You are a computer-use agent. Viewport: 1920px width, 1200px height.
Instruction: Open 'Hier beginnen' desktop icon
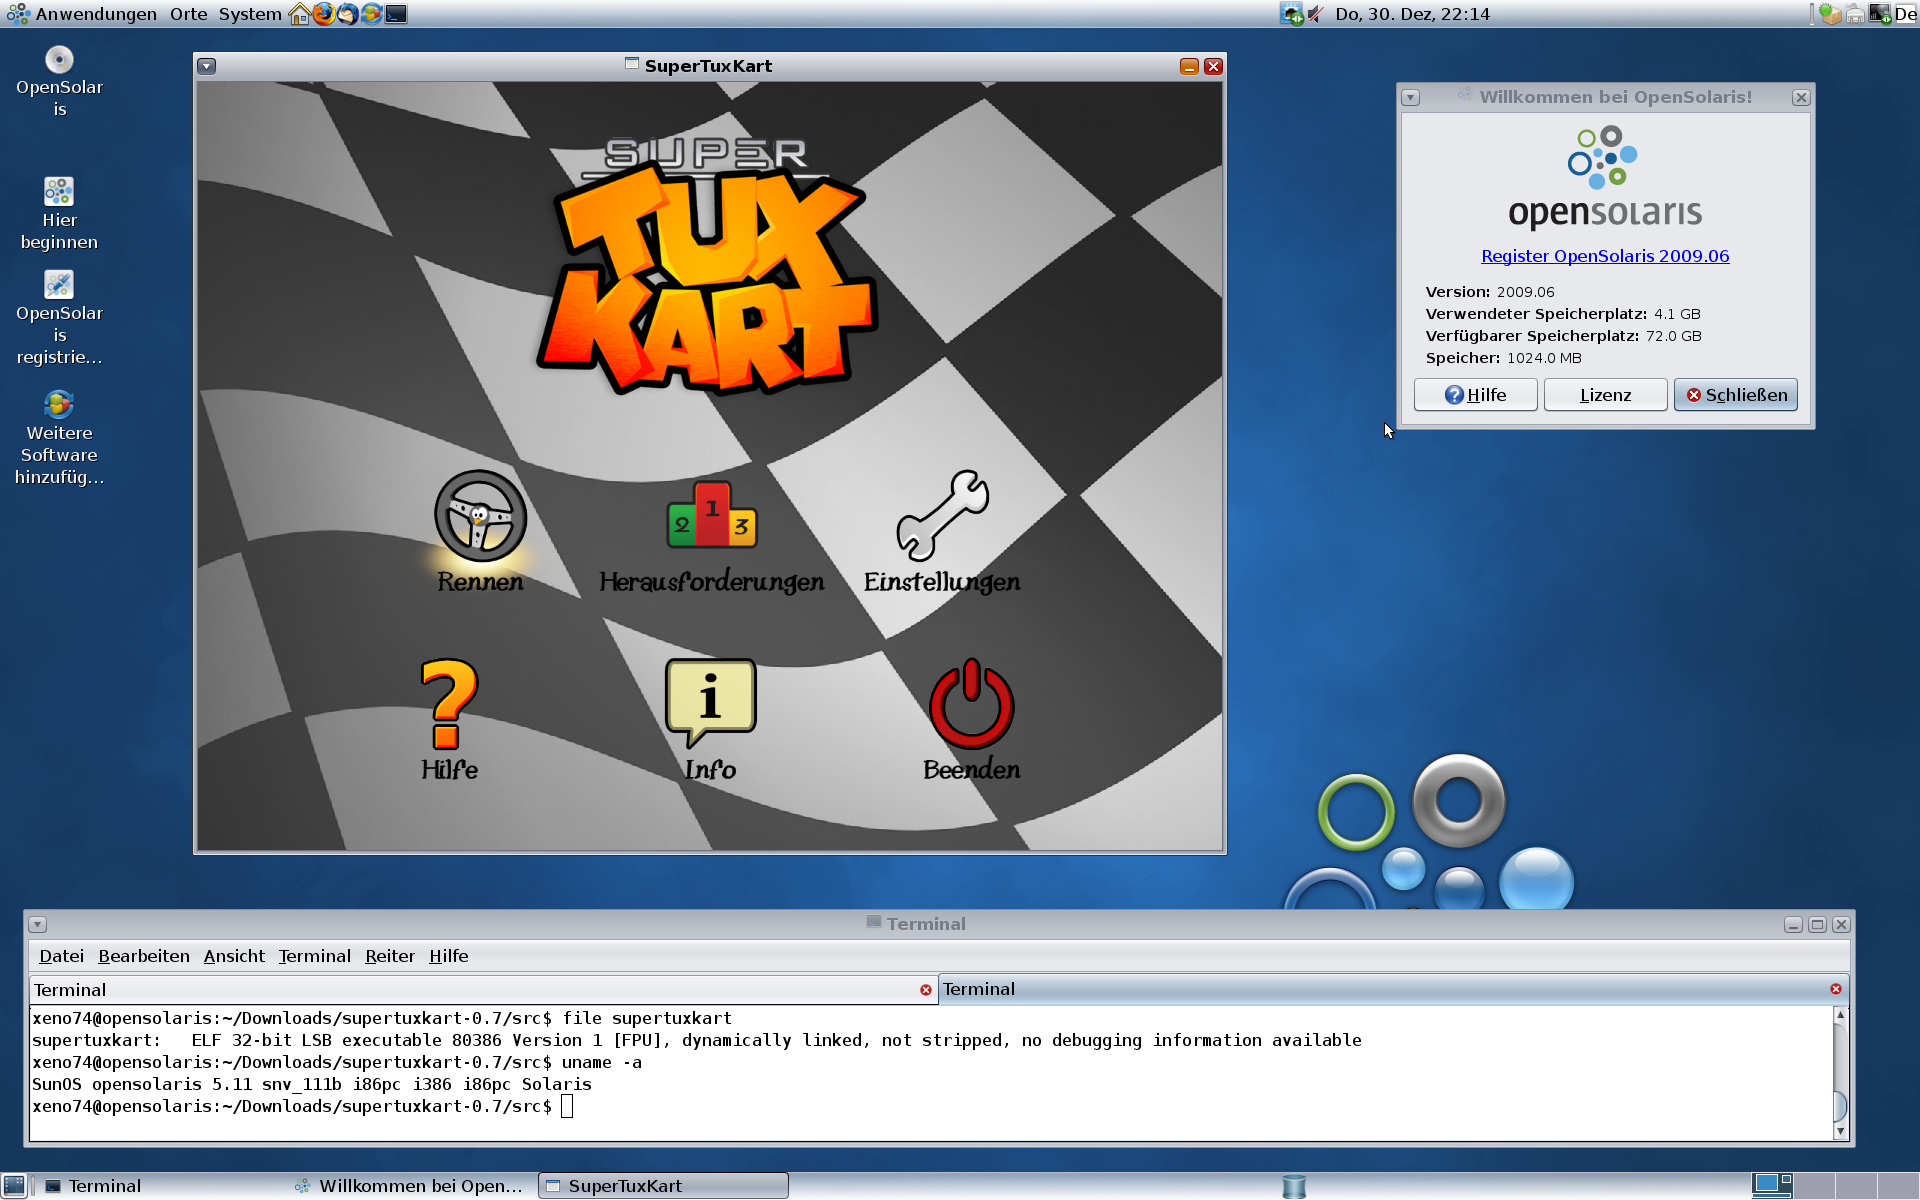[59, 214]
